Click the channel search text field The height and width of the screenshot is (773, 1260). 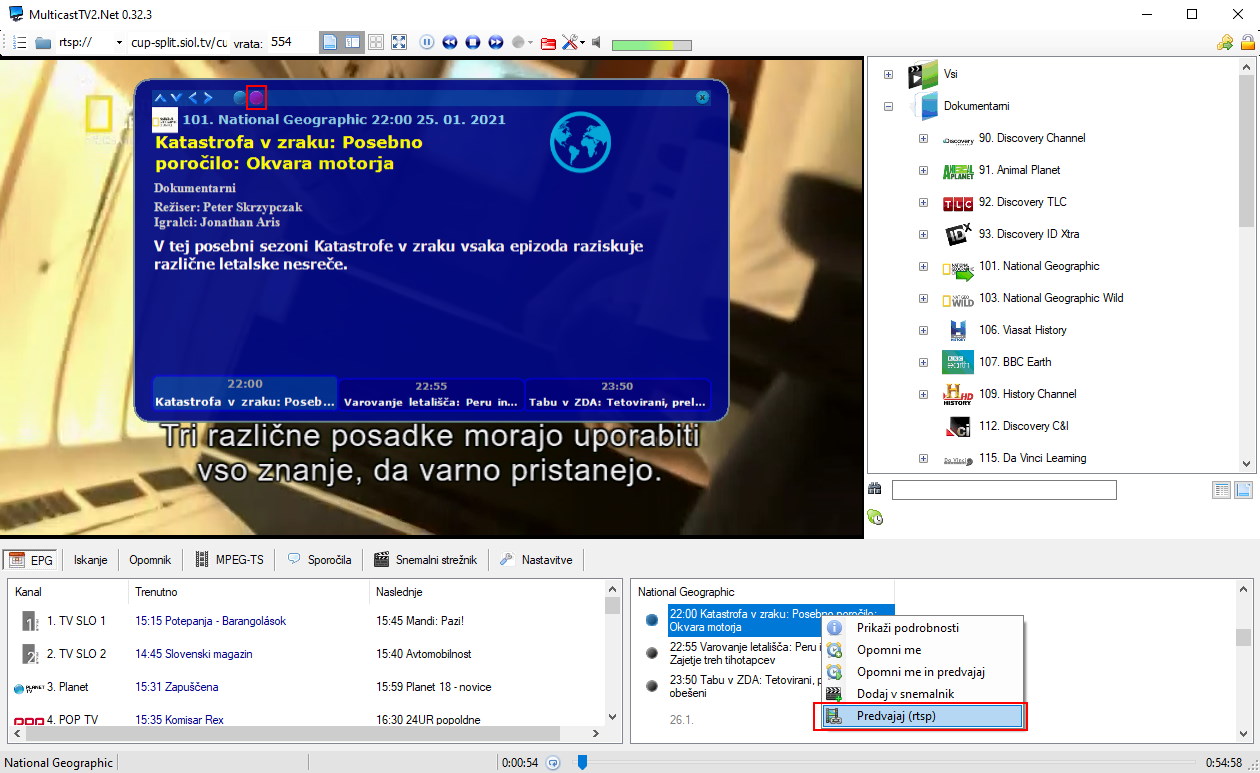click(x=1004, y=490)
